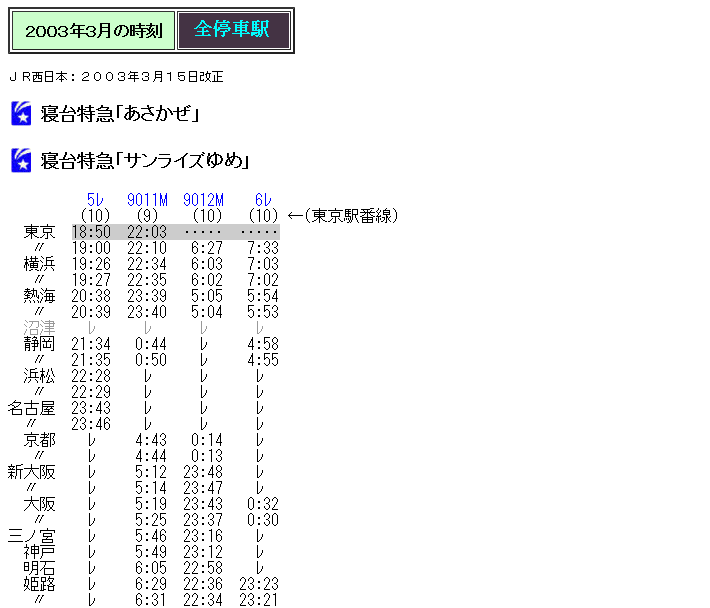
Task: Click the 0:32 Osaka time
Action: click(x=263, y=504)
